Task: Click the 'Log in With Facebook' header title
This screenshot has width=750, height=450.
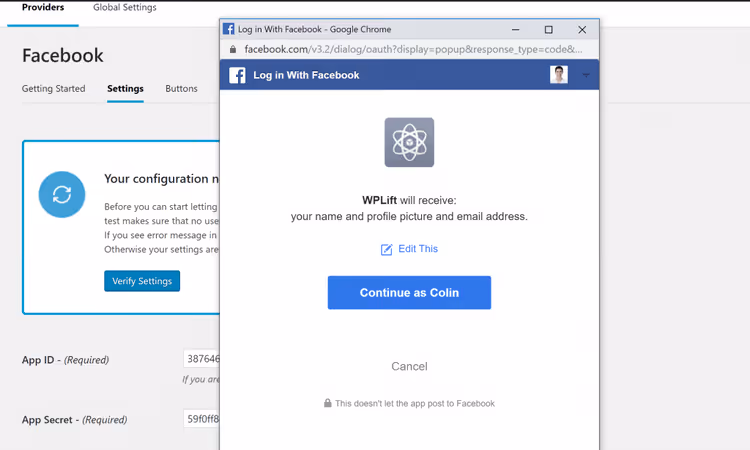Action: coord(306,75)
